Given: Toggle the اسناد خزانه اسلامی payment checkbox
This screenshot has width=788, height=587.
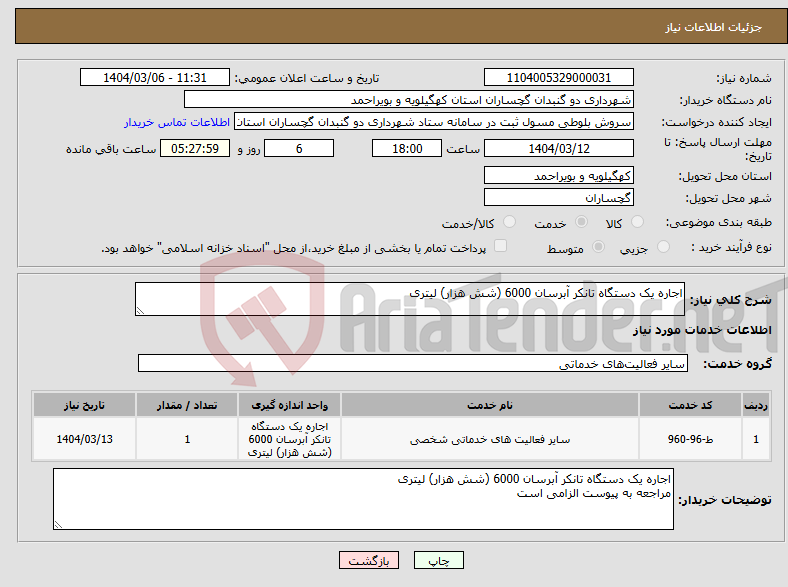Looking at the screenshot, I should coord(500,246).
